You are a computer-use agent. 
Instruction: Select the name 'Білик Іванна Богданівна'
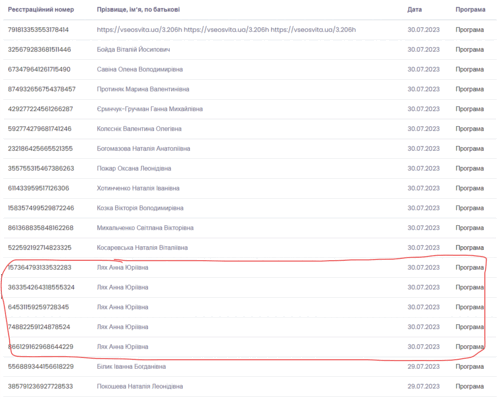click(x=131, y=367)
